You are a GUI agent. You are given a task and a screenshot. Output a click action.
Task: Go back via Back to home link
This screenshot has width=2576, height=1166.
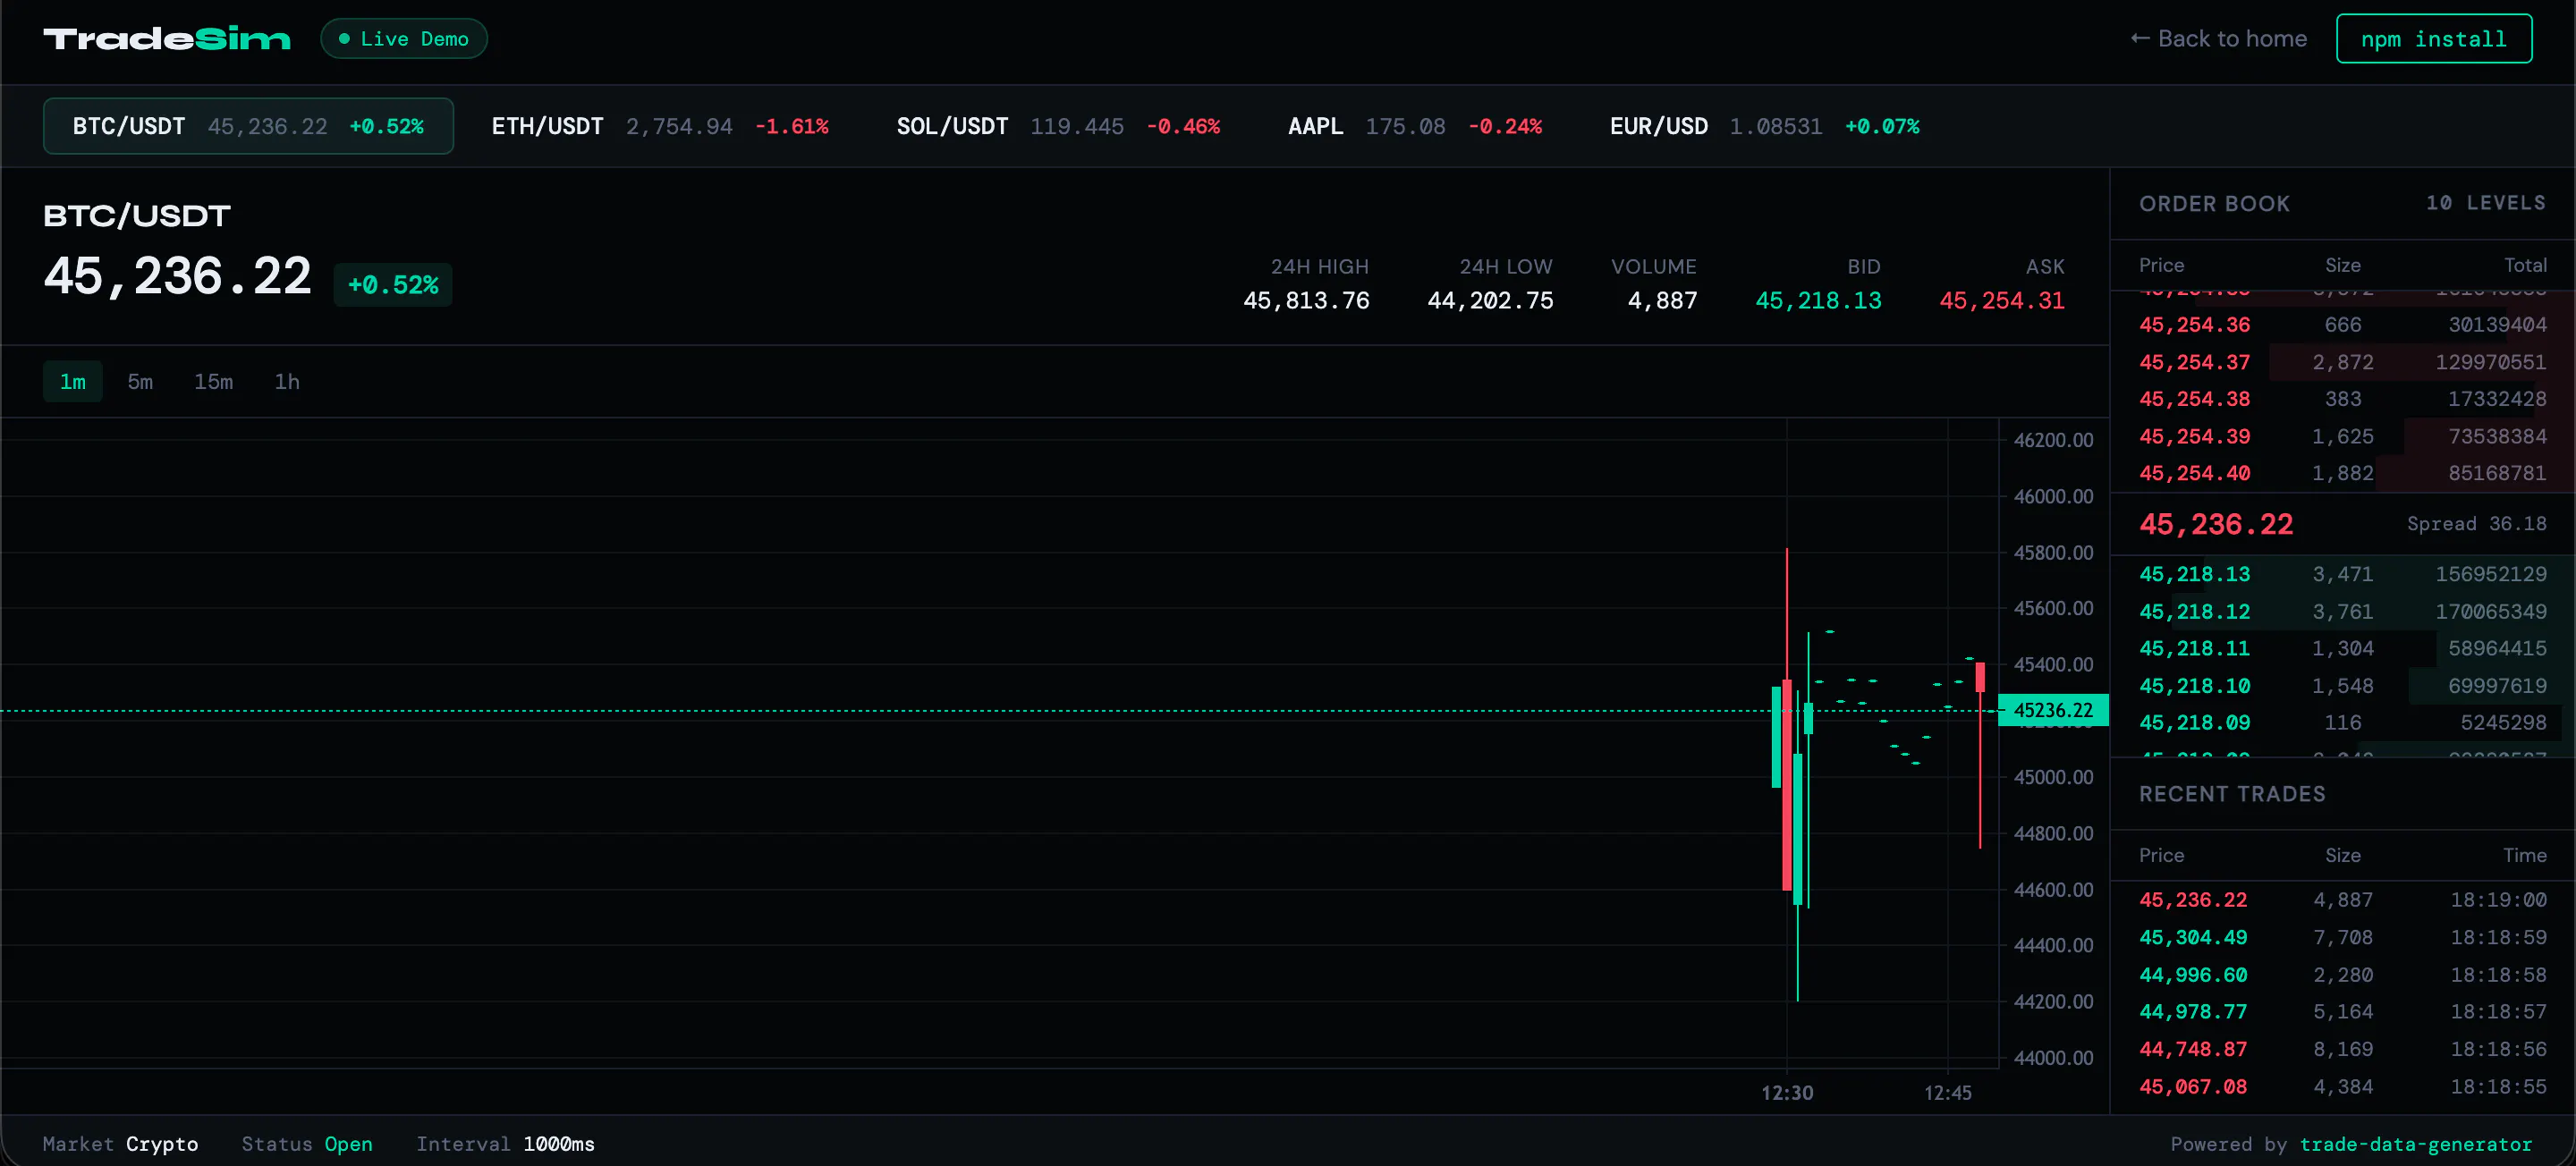pyautogui.click(x=2218, y=39)
